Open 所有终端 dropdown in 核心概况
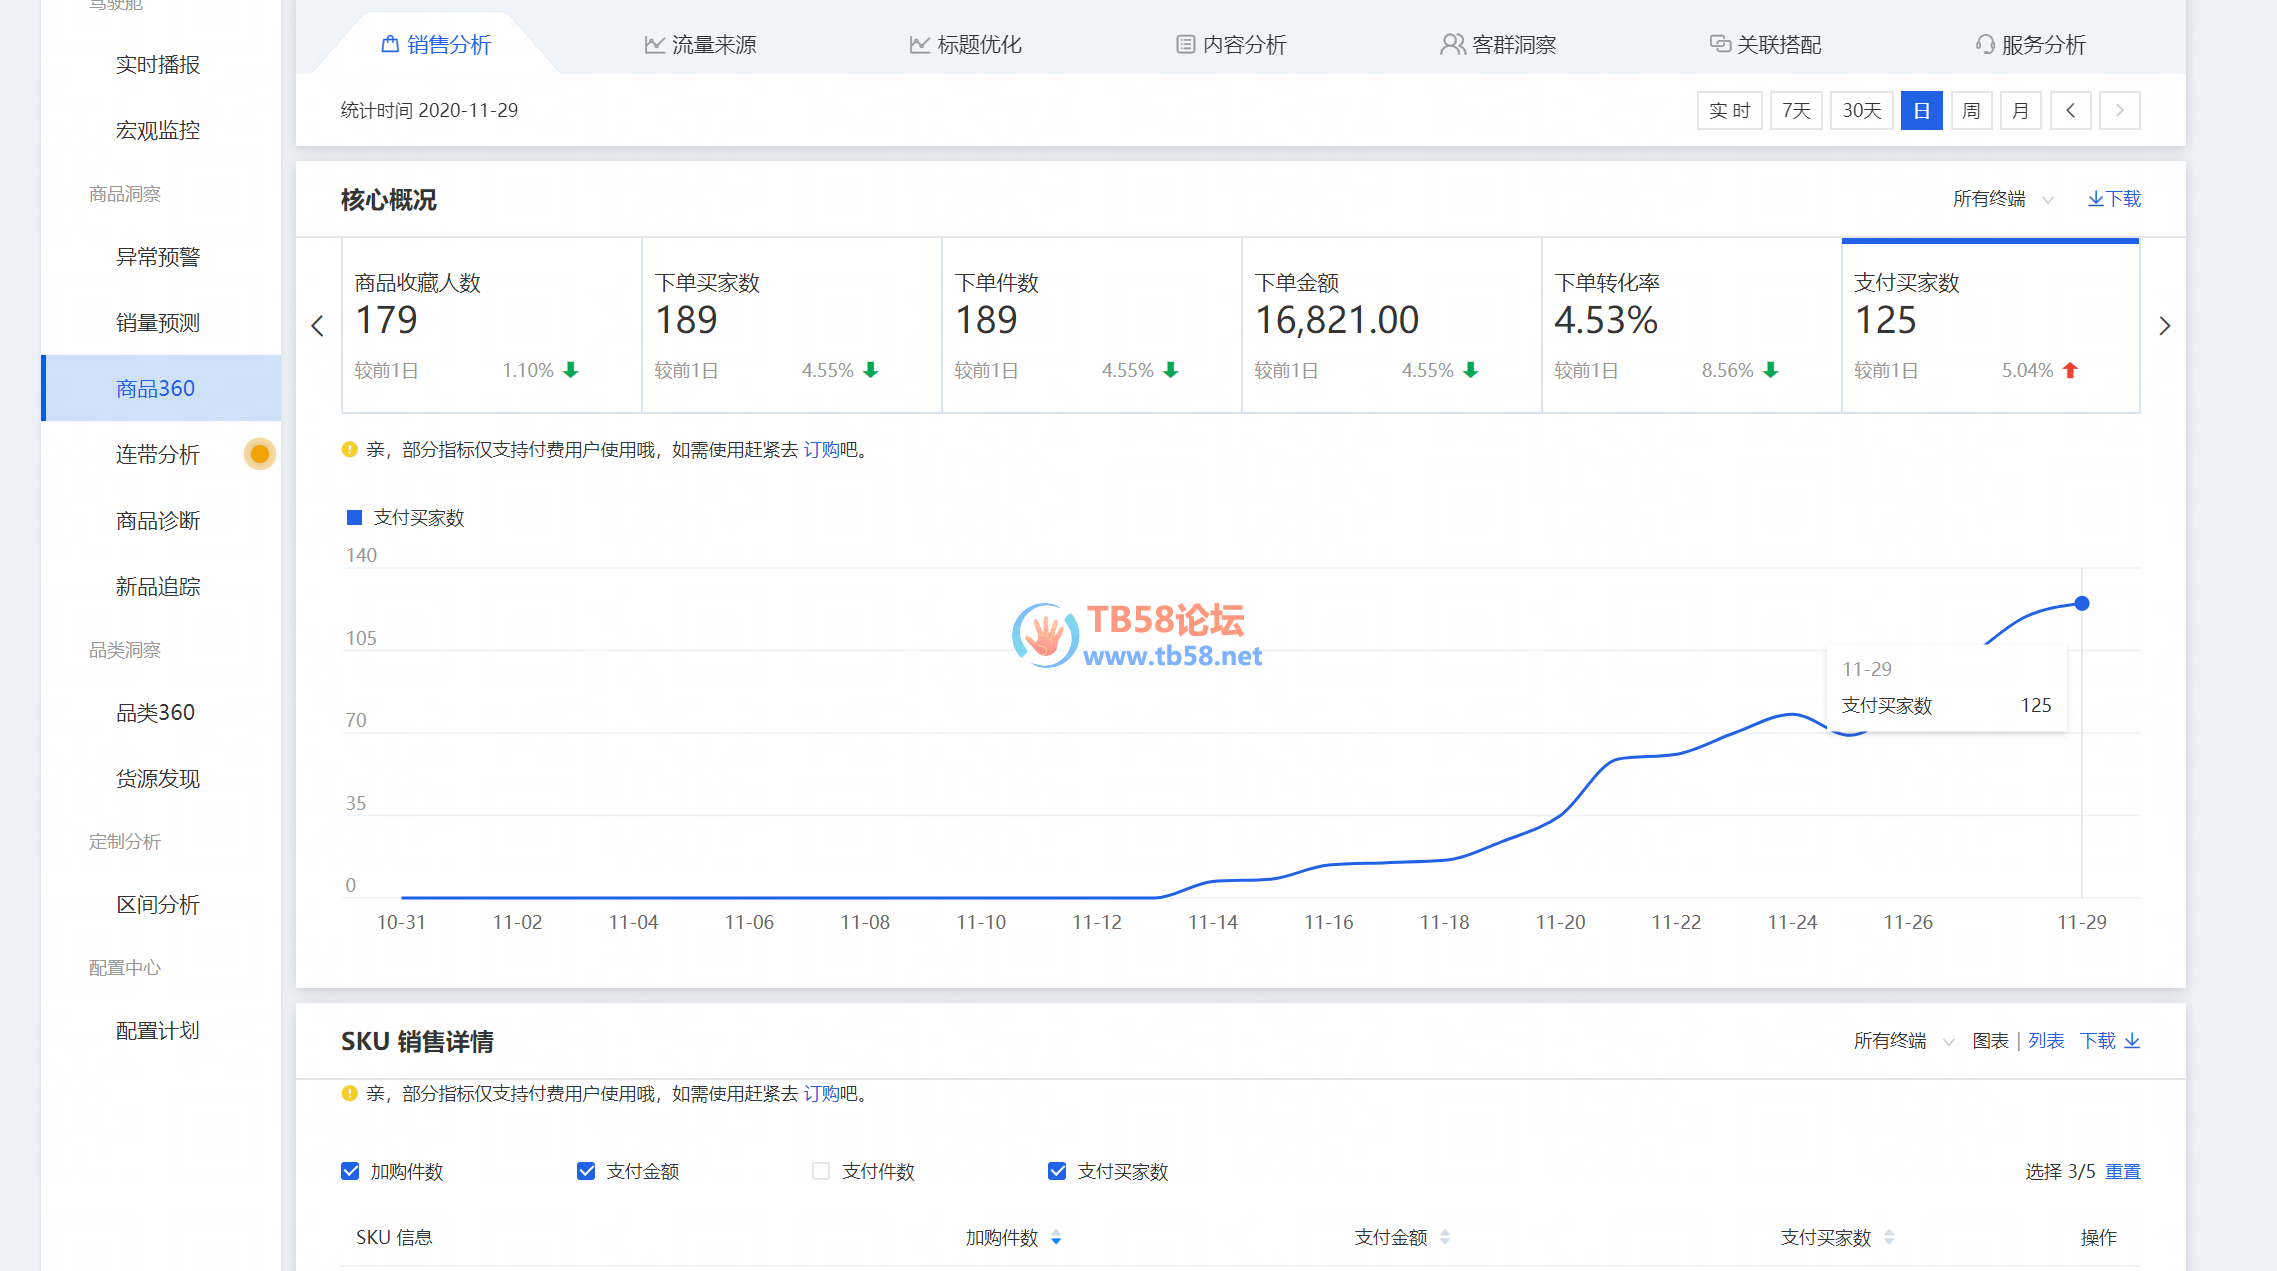Viewport: 2277px width, 1271px height. [x=2002, y=199]
